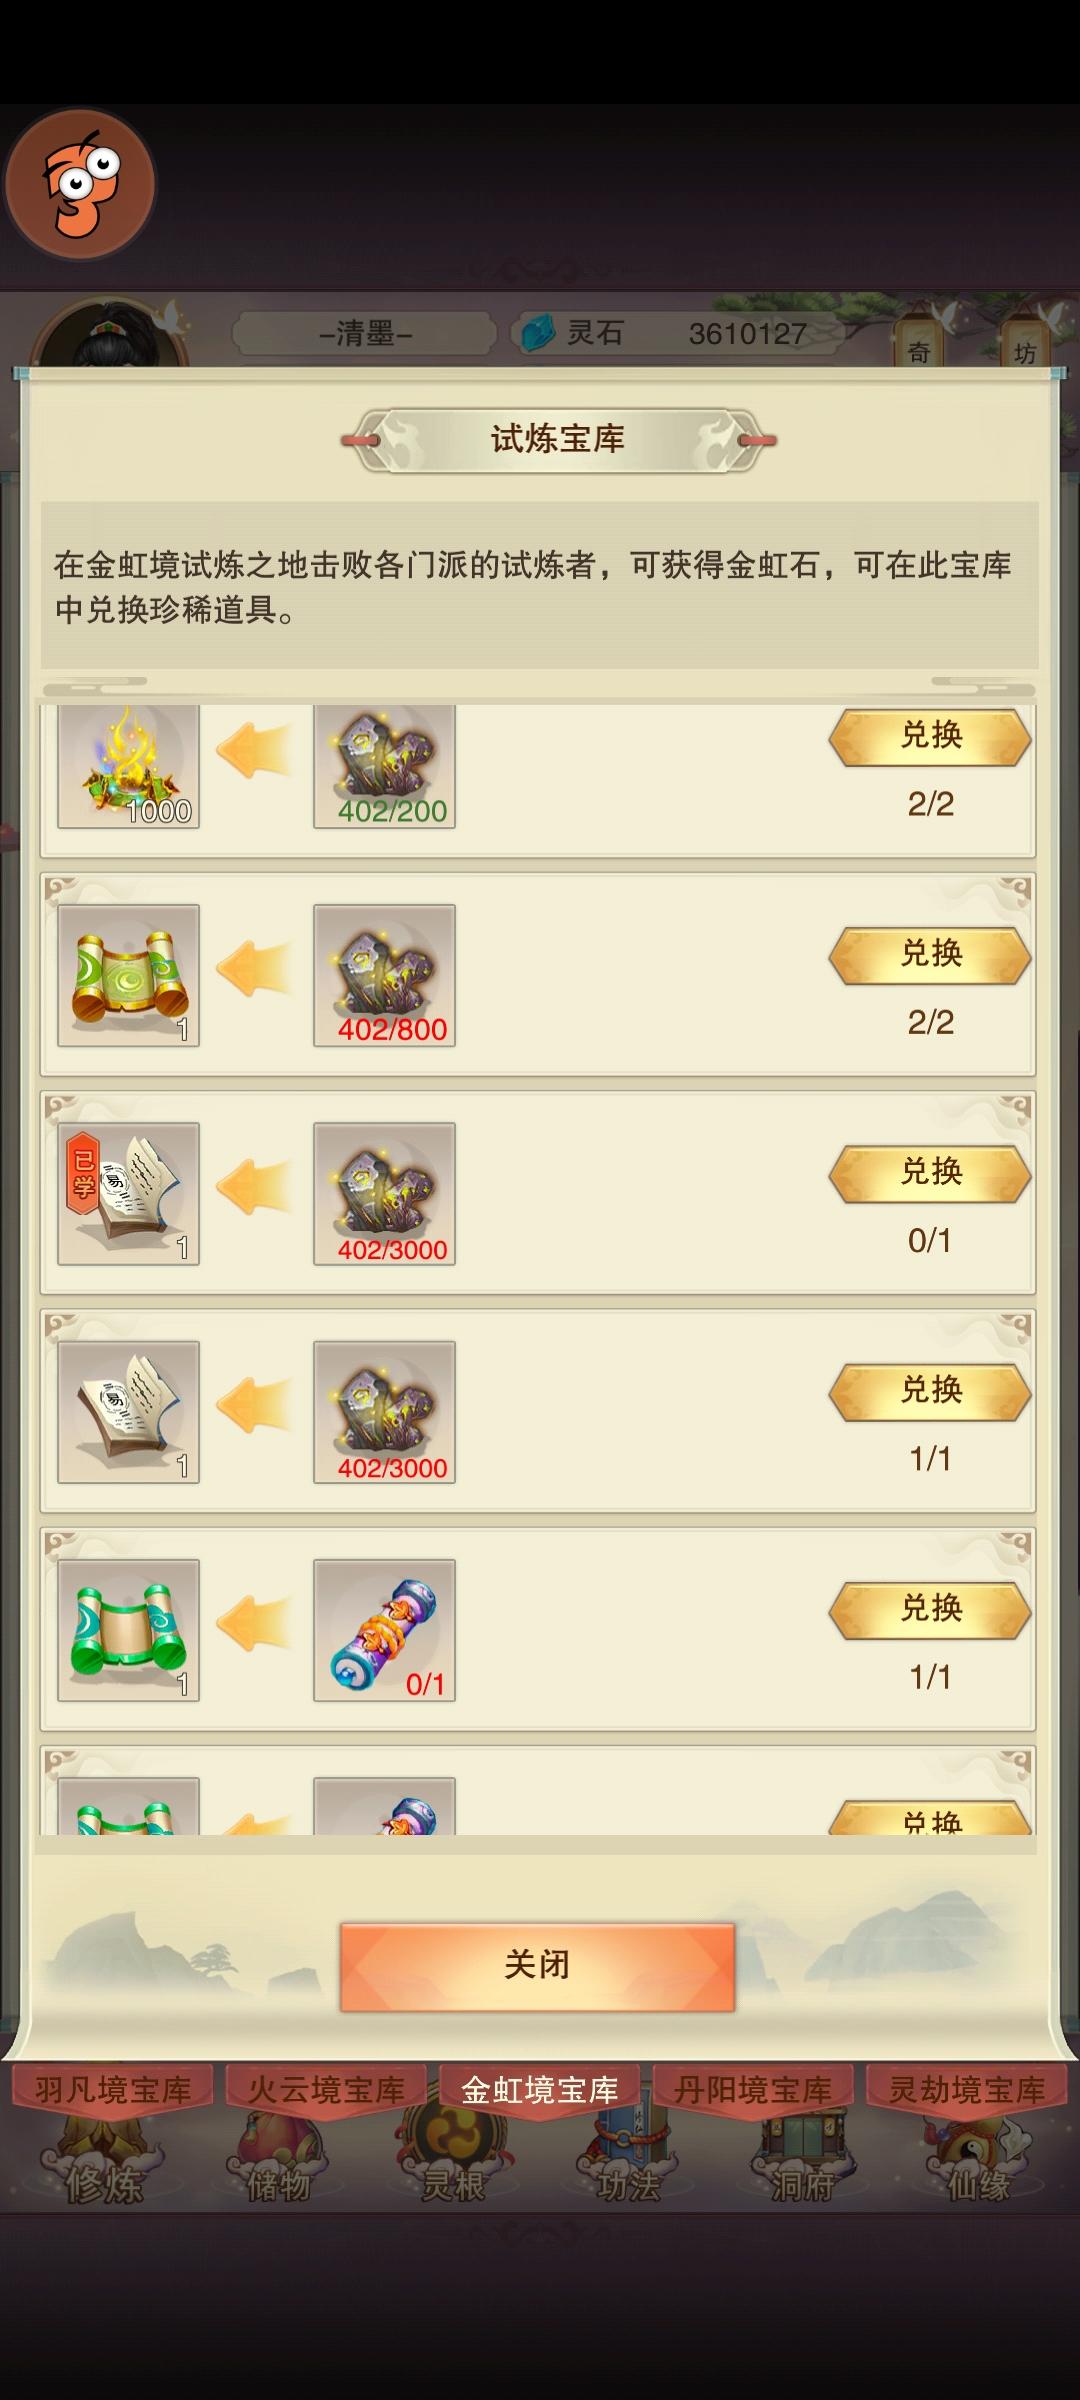The height and width of the screenshot is (2400, 1080).
Task: Tap the learned book with 已学 tag
Action: coord(128,1194)
